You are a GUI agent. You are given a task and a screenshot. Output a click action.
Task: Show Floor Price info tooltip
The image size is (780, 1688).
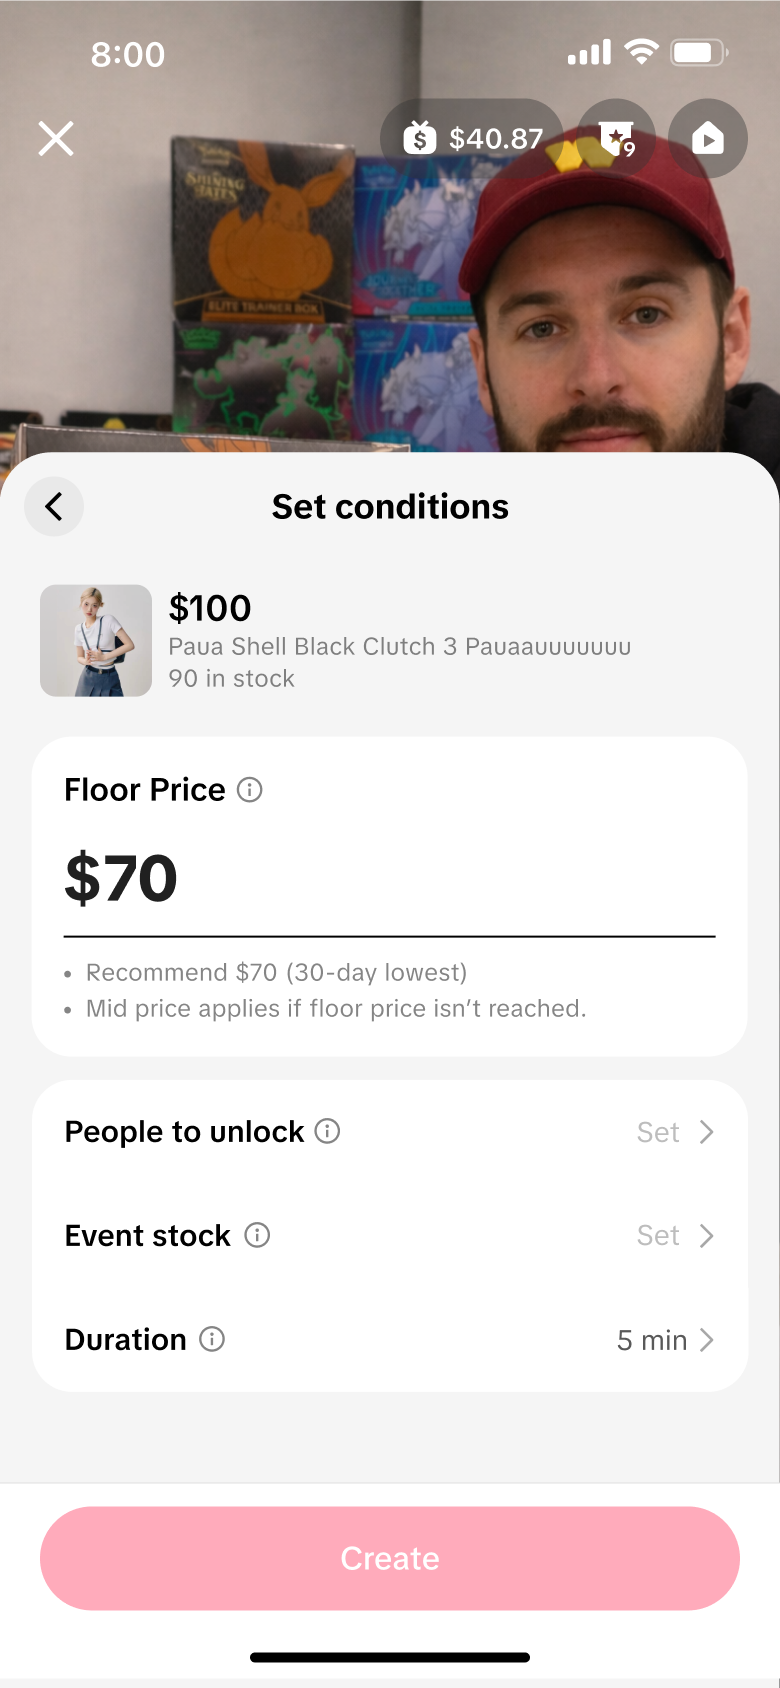click(250, 790)
